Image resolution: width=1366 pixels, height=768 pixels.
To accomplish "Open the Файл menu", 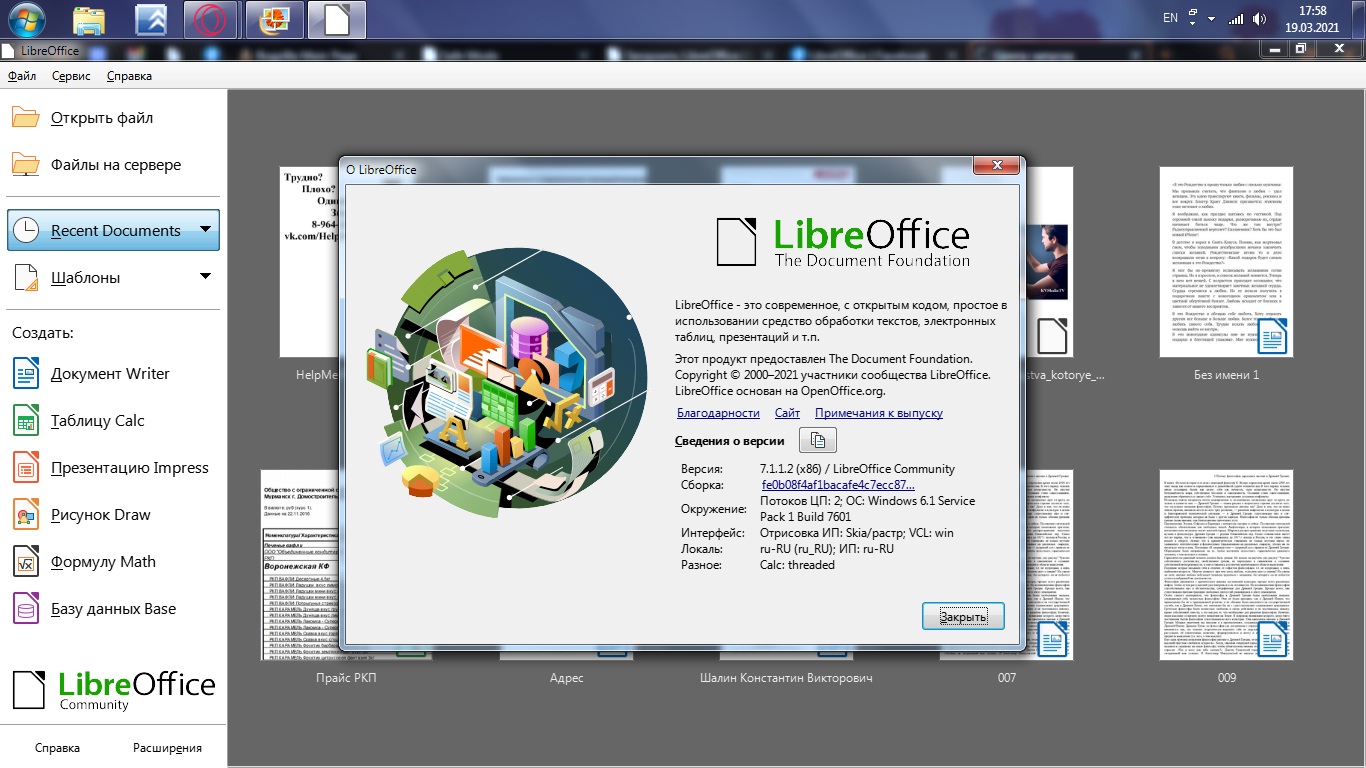I will click(x=22, y=76).
